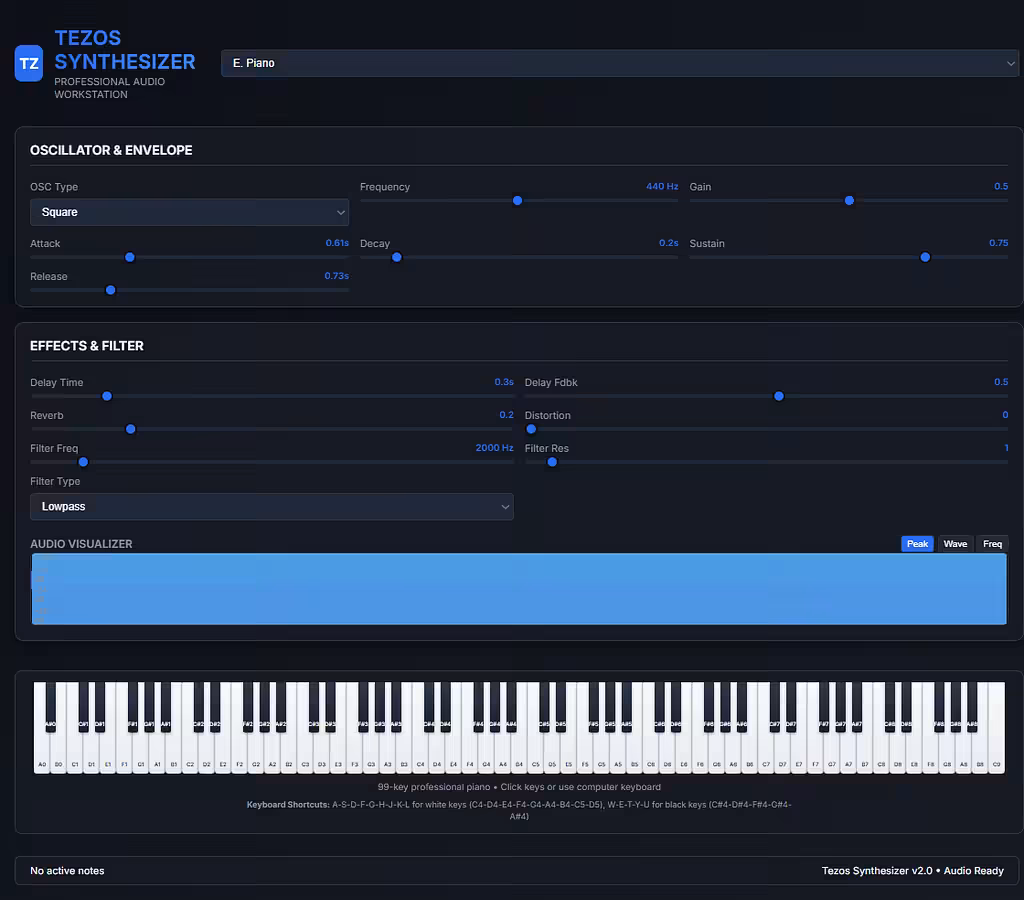Screen dimensions: 1024x900
Task: Play the C7 white piano key
Action: pos(766,752)
